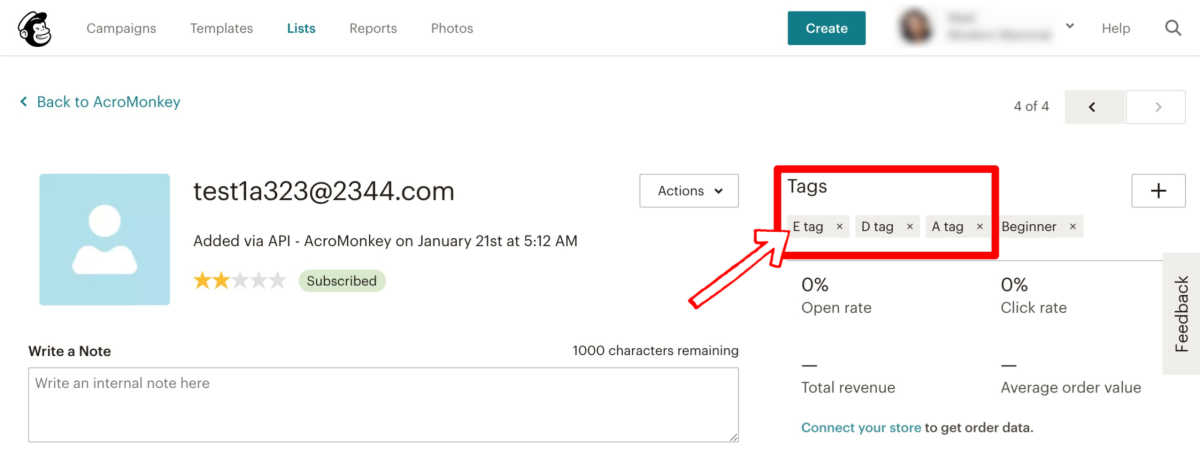Add a new tag with plus button

pyautogui.click(x=1158, y=191)
